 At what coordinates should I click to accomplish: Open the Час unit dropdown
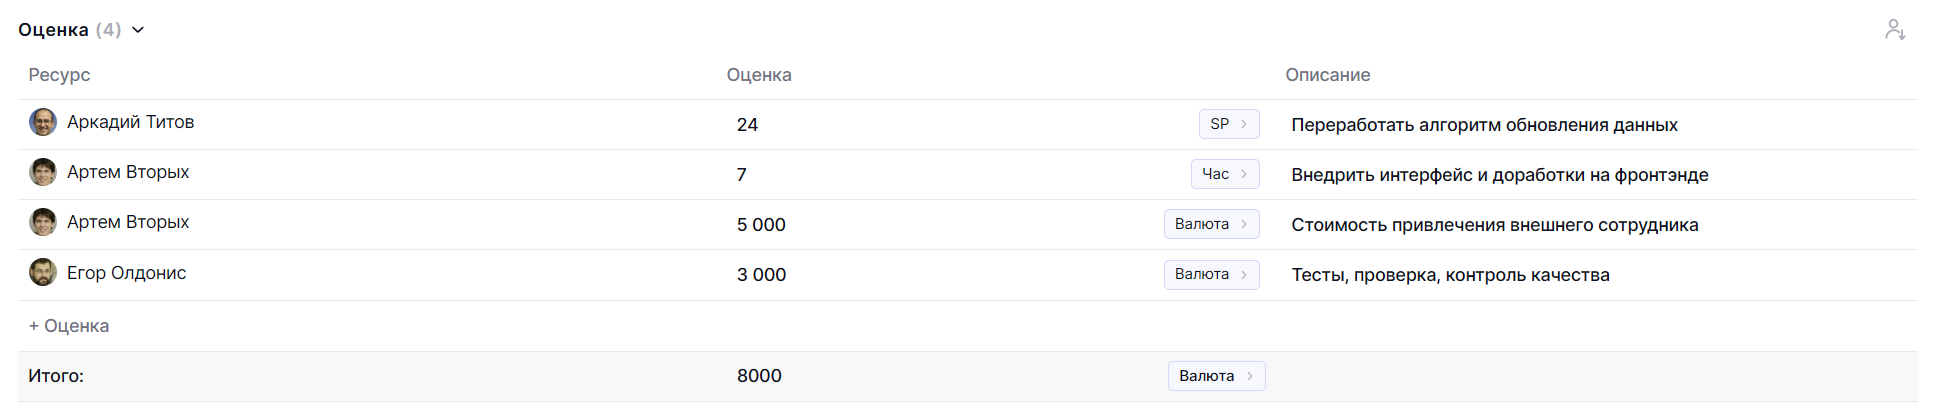(x=1224, y=174)
